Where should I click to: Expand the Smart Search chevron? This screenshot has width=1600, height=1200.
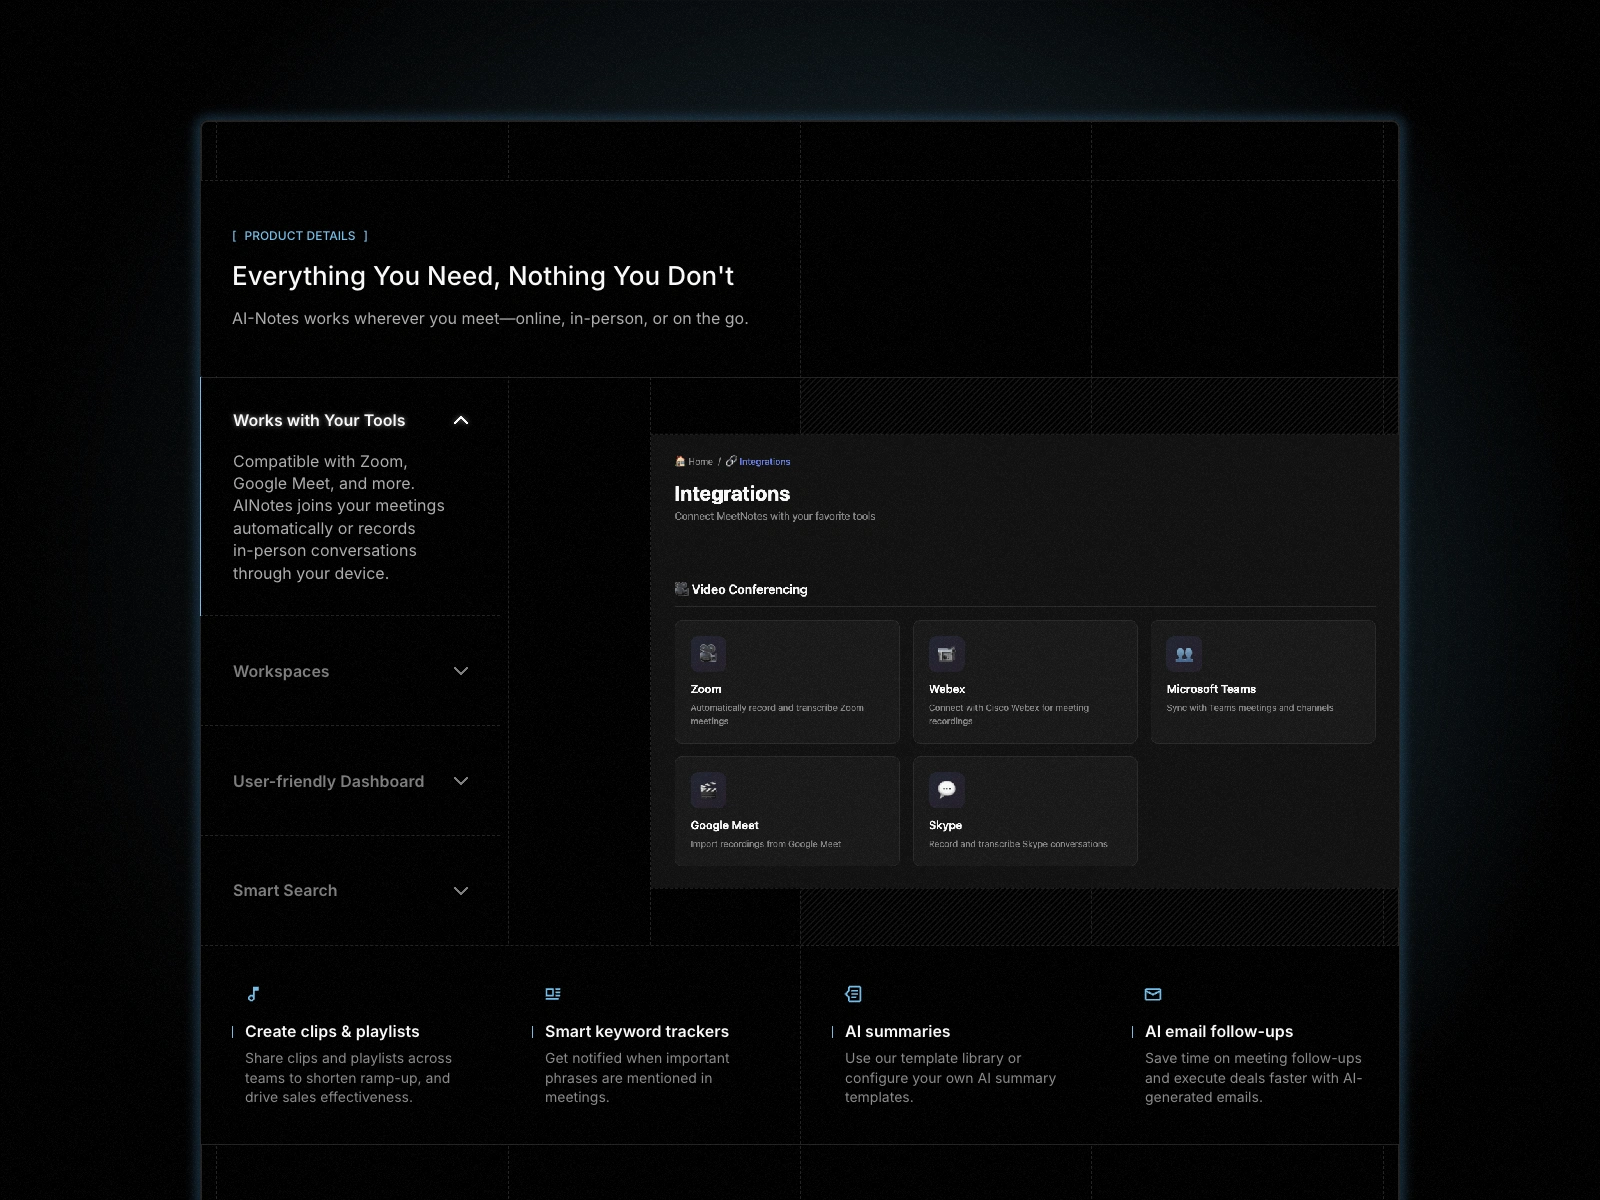pyautogui.click(x=461, y=891)
